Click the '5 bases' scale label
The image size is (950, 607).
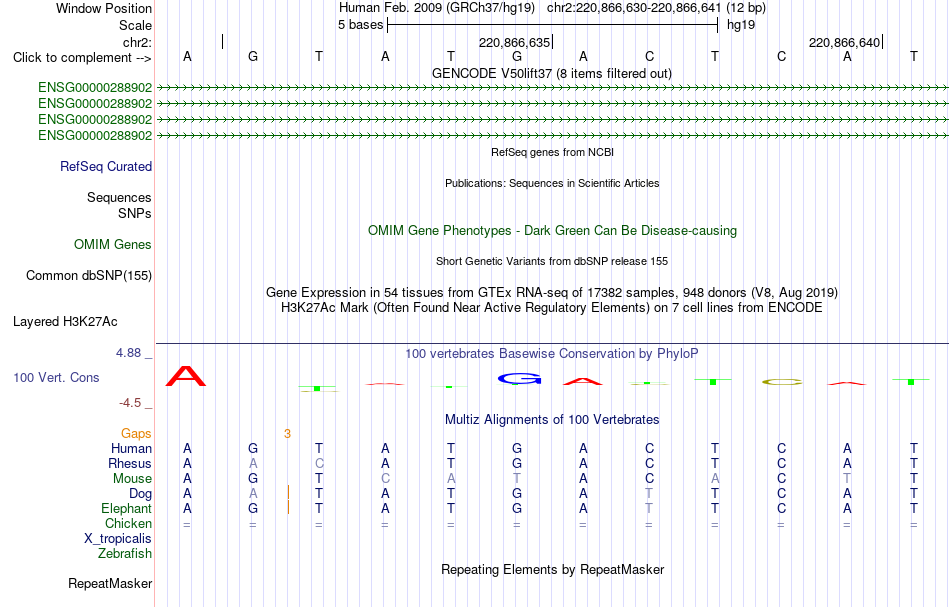coord(360,25)
